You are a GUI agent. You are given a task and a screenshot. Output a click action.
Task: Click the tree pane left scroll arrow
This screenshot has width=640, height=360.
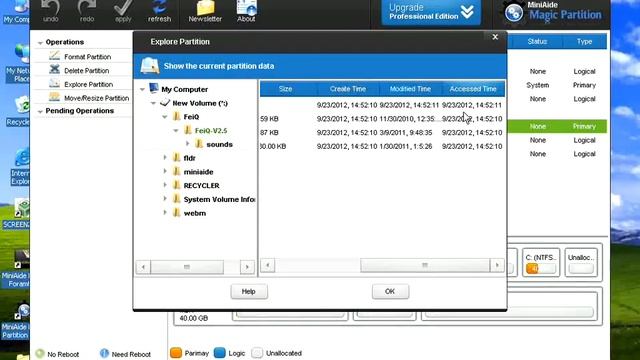coord(143,267)
